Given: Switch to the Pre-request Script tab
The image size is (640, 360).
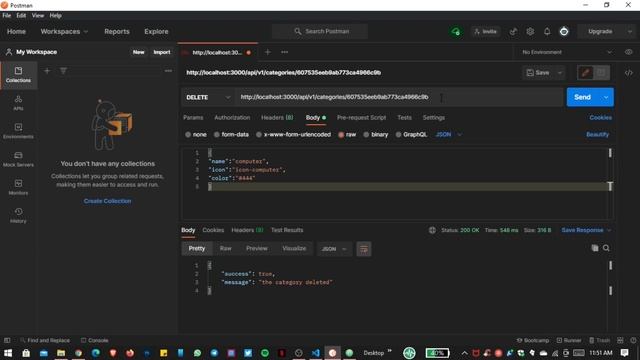Looking at the screenshot, I should (361, 118).
